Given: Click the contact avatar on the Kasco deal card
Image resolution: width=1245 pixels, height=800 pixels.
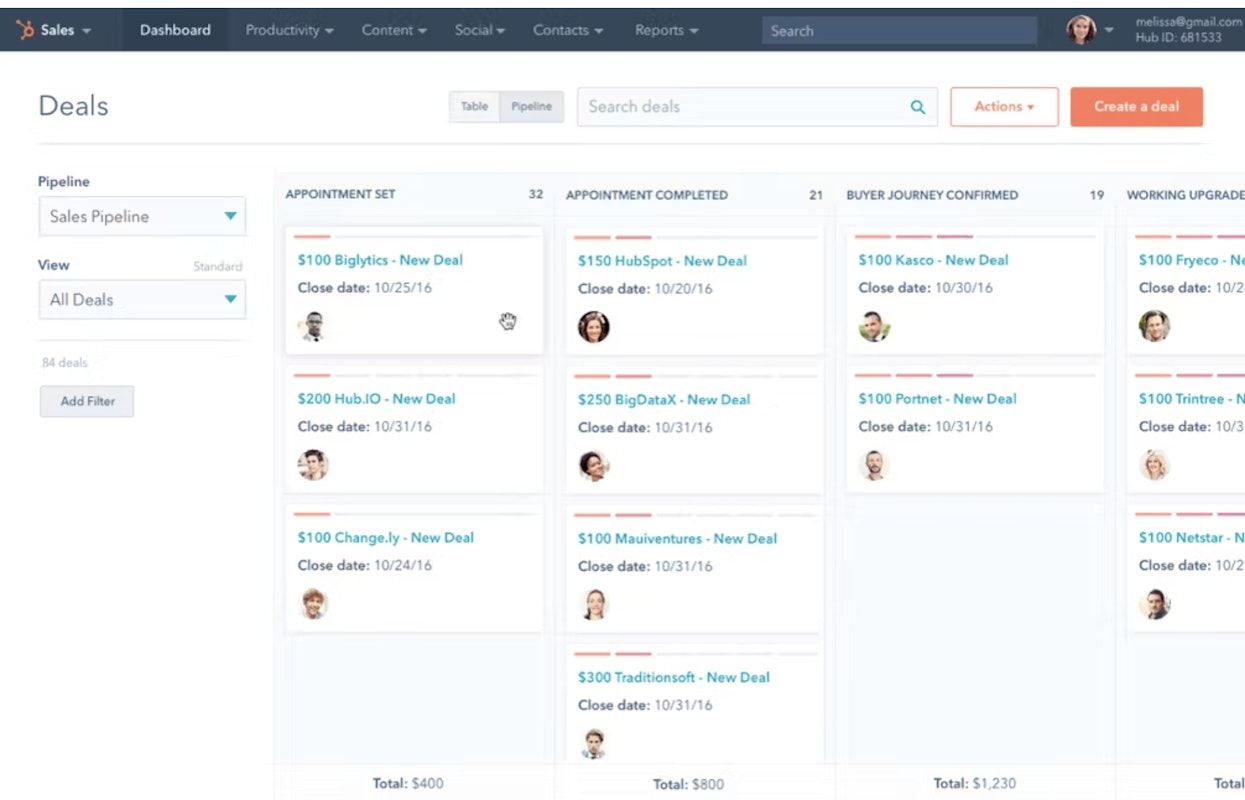Looking at the screenshot, I should pos(874,326).
